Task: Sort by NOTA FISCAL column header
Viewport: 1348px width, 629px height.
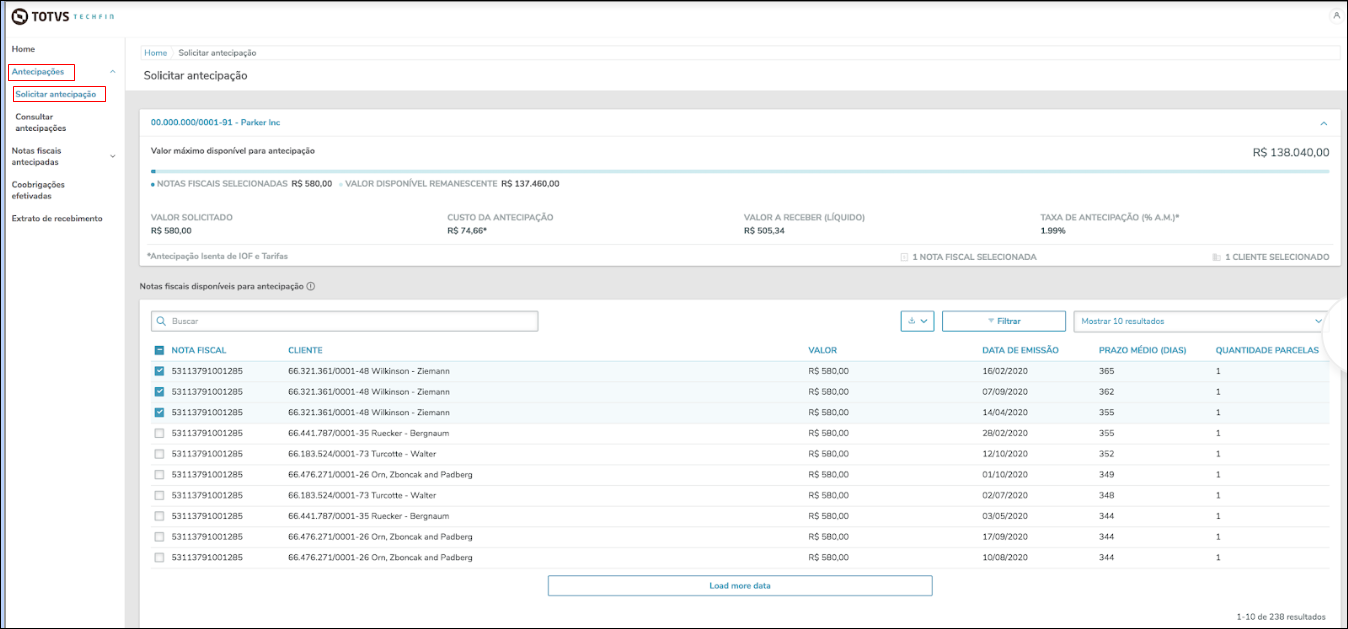Action: tap(199, 350)
